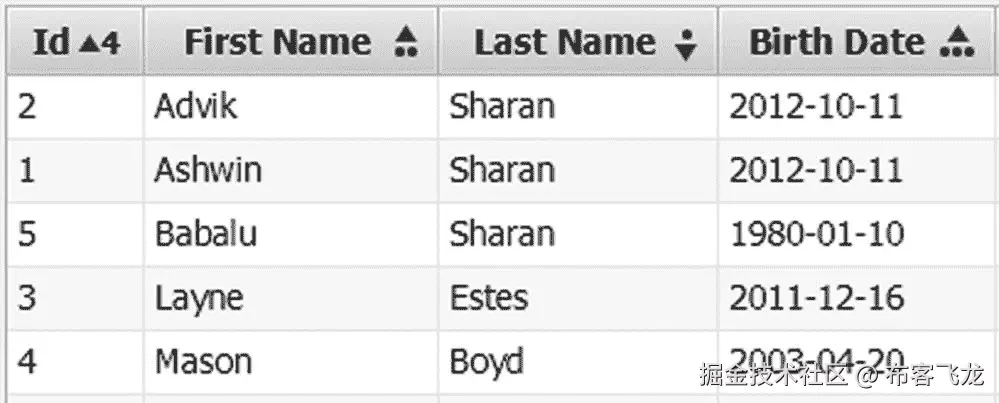The width and height of the screenshot is (999, 403).
Task: Click the Last Name descending sort arrow icon
Action: tap(685, 44)
